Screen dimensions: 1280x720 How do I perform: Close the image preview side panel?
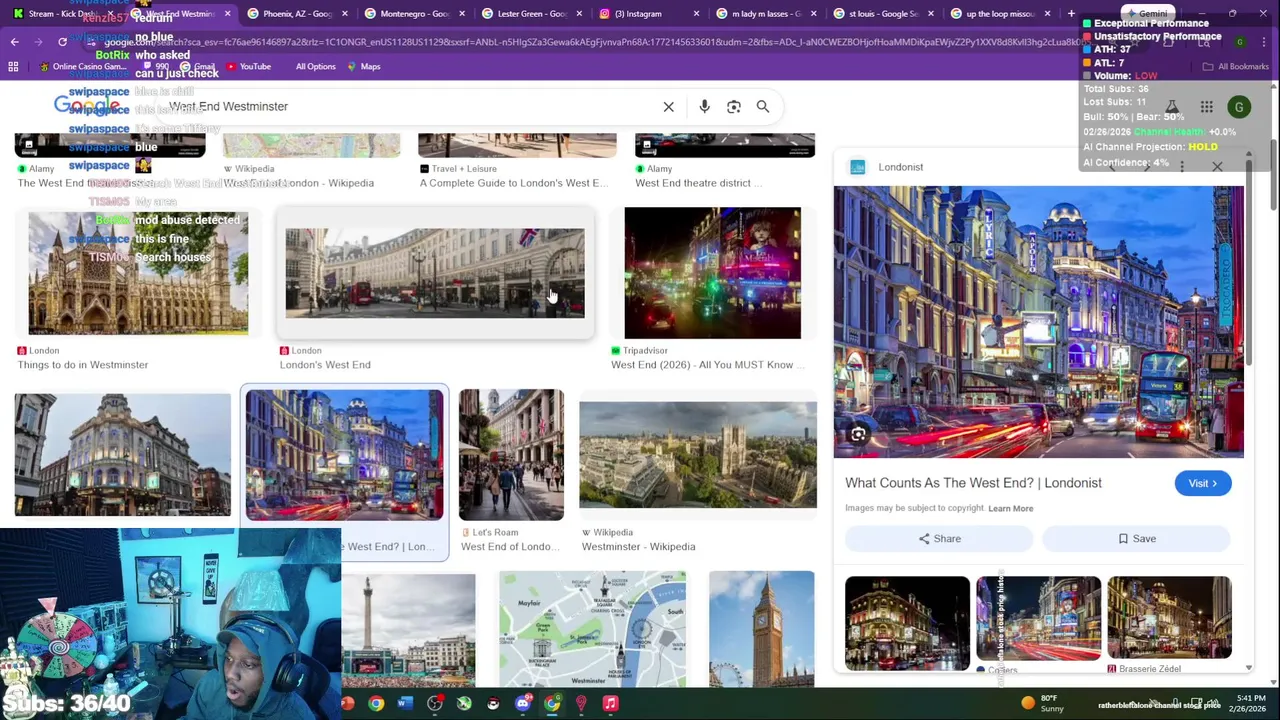pyautogui.click(x=1217, y=167)
